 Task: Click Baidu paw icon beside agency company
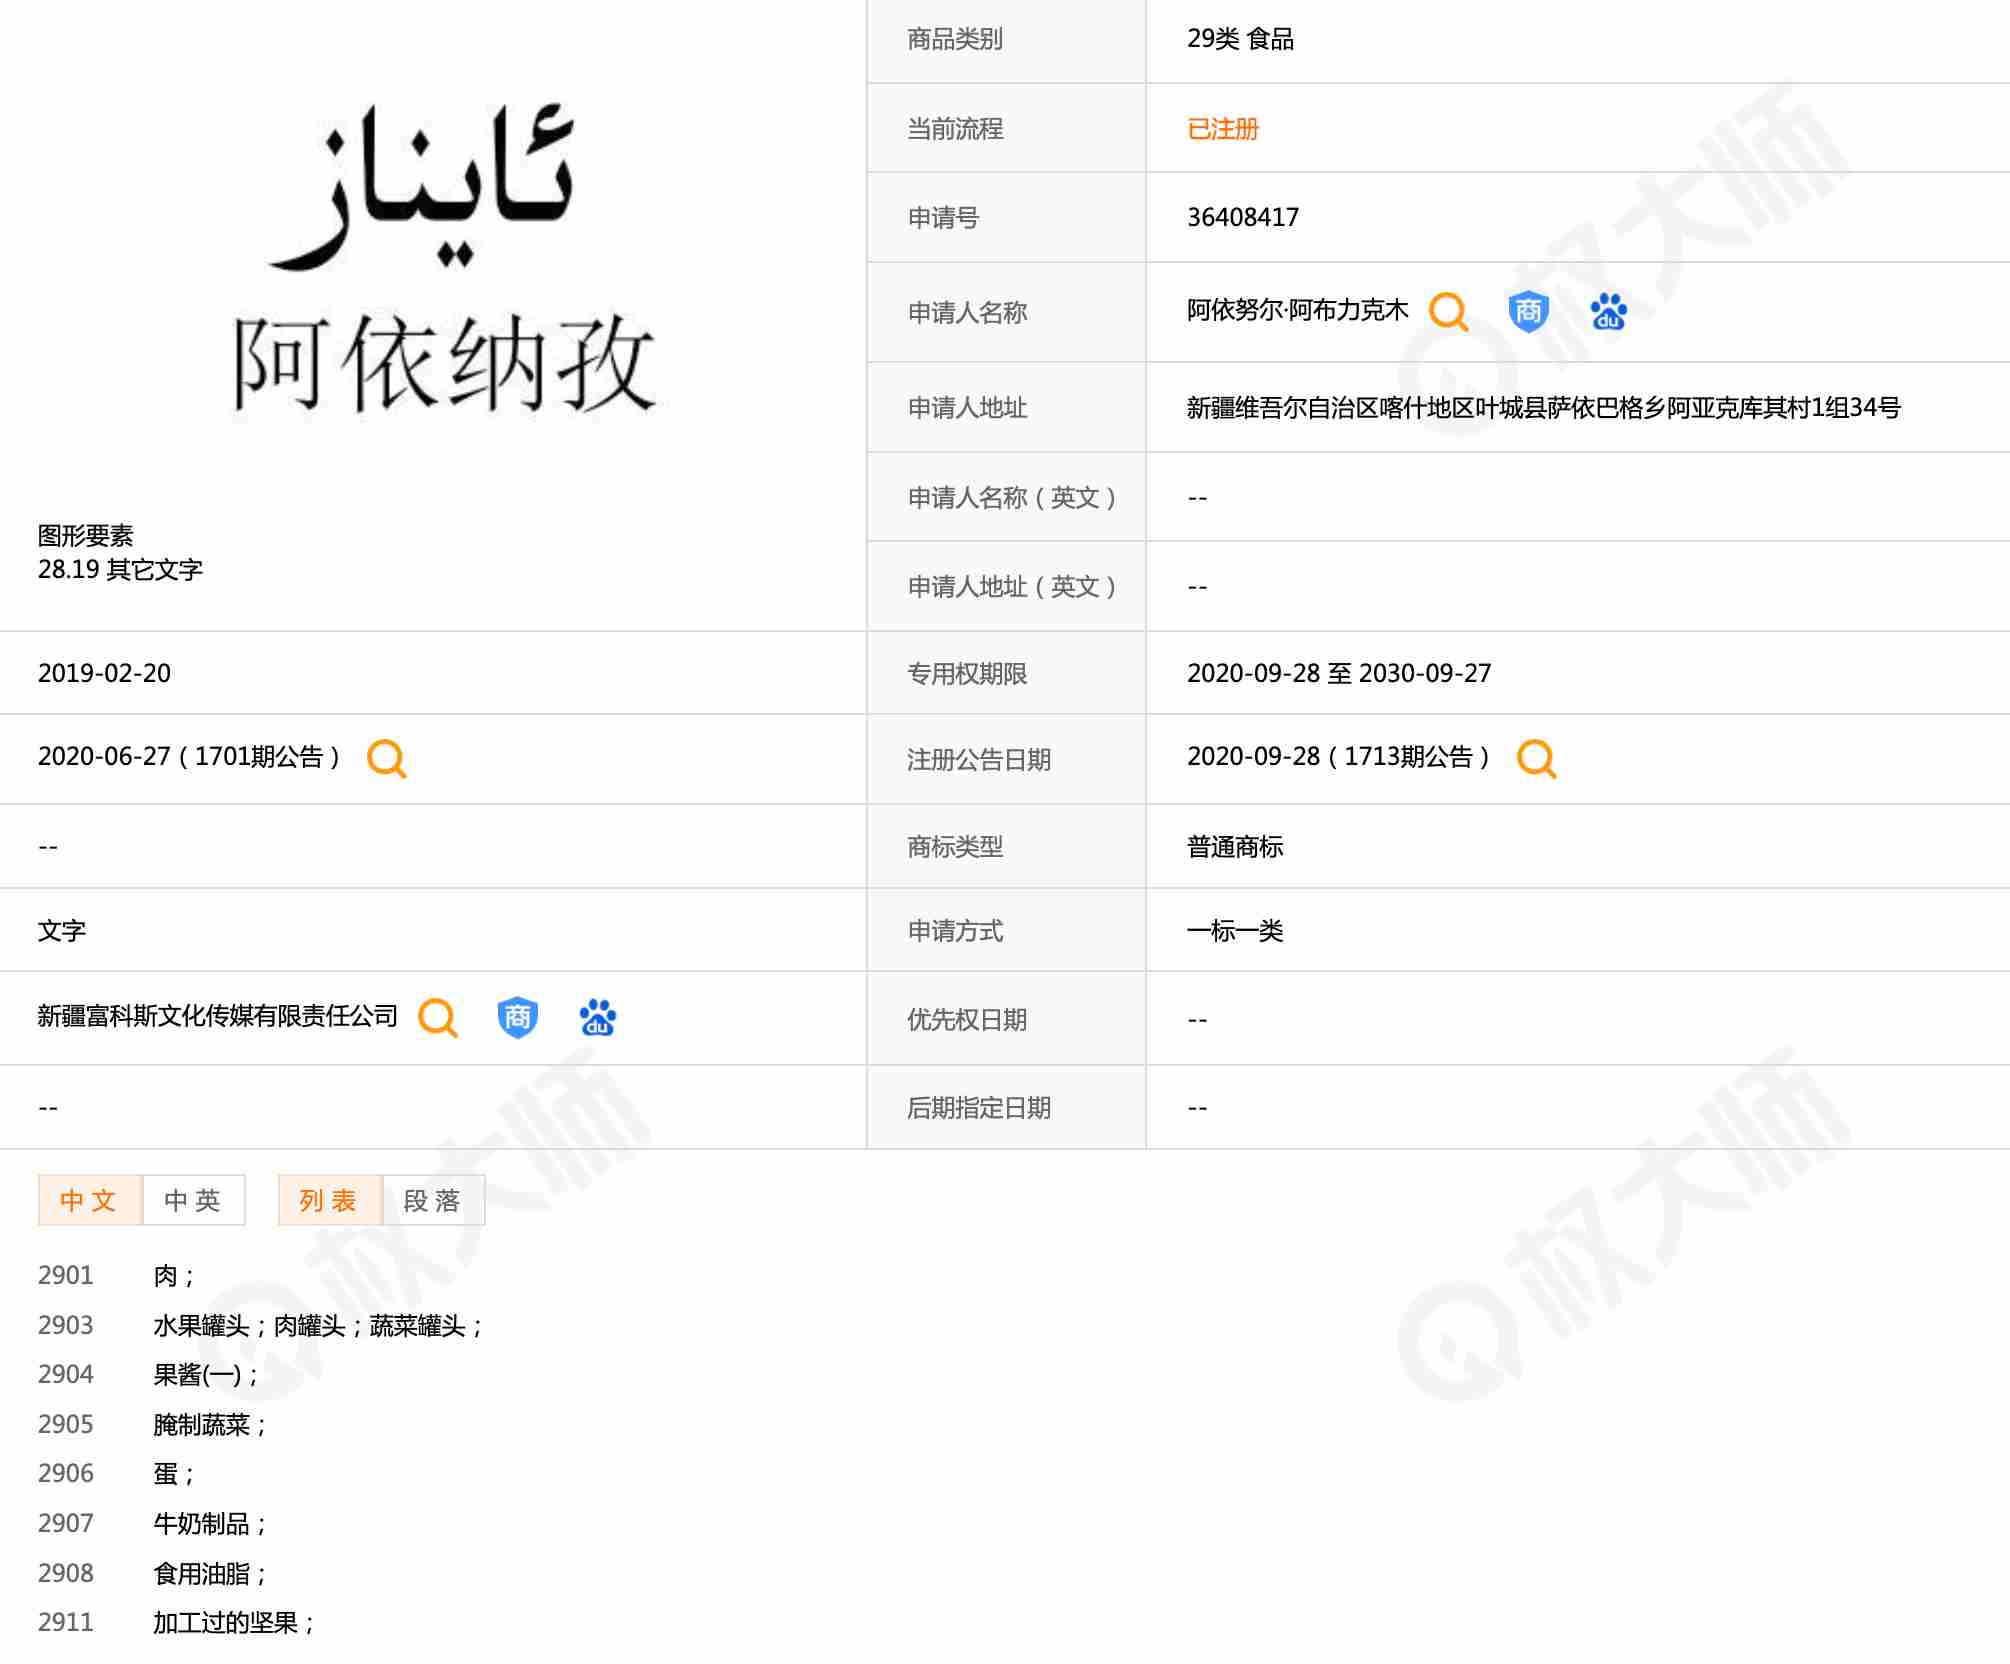[x=597, y=1017]
